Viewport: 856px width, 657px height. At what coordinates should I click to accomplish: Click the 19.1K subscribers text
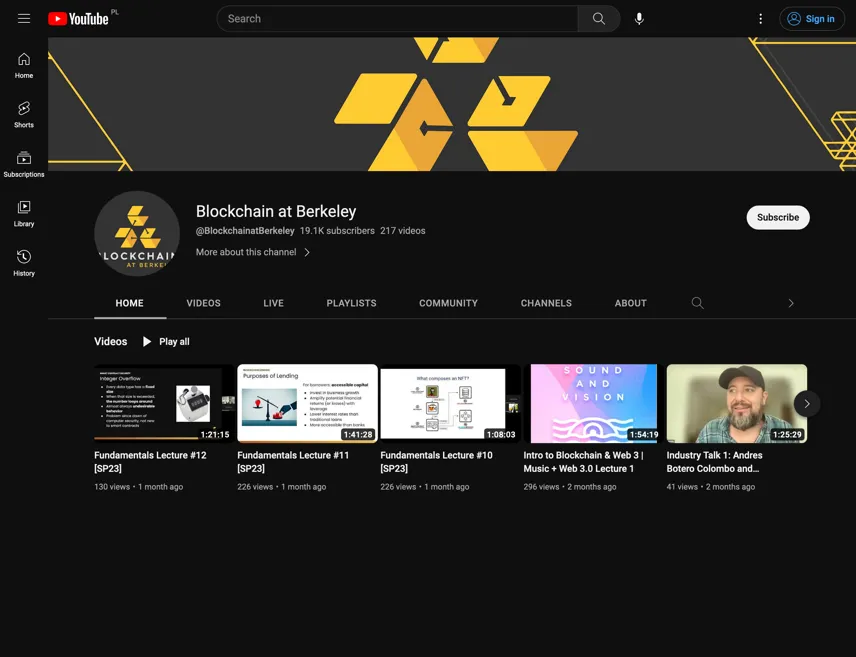click(337, 230)
